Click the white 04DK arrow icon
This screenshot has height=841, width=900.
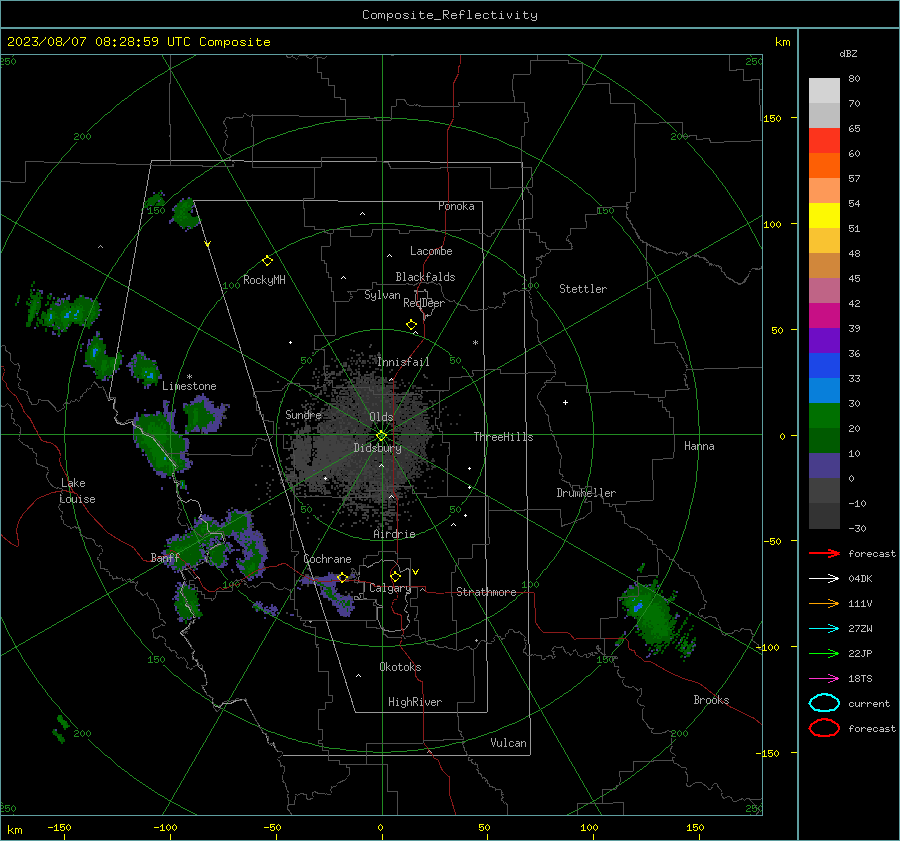[x=824, y=579]
